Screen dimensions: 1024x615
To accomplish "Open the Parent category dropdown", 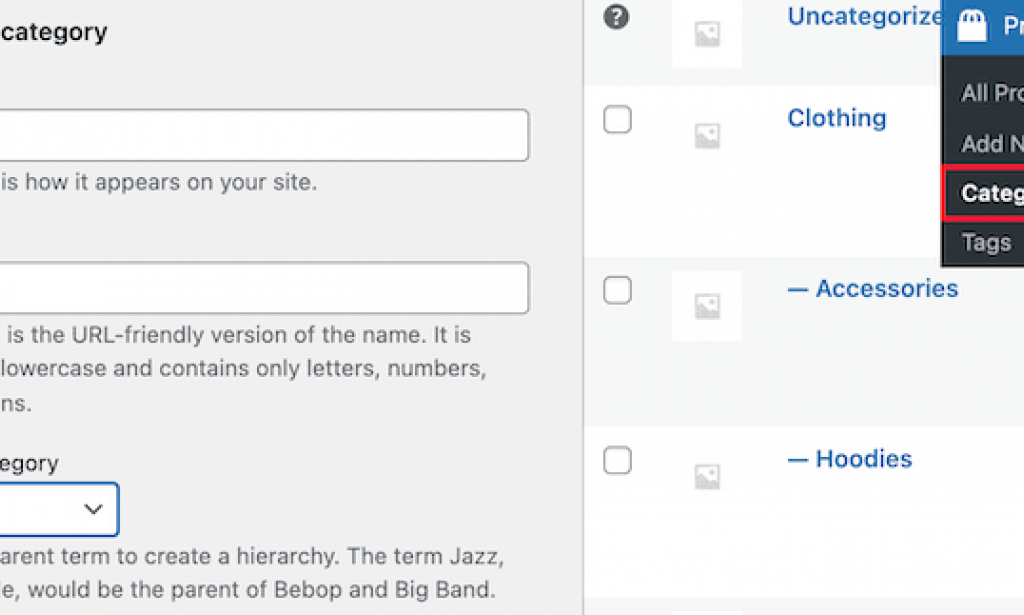I will tap(60, 509).
